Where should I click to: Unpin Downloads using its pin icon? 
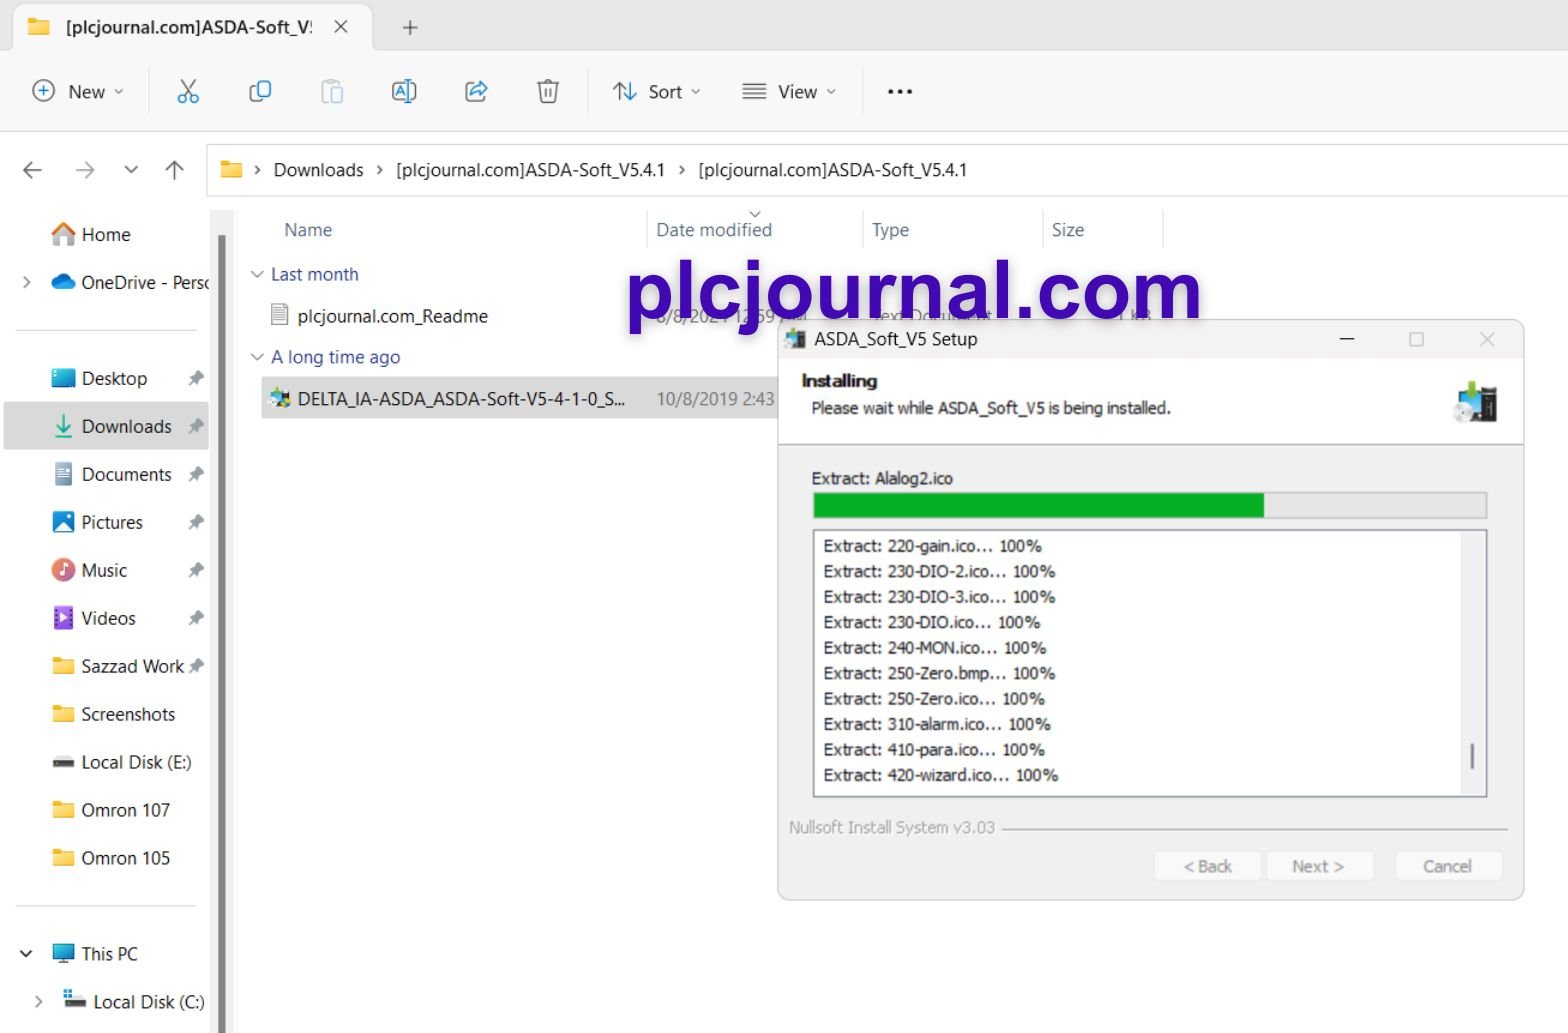coord(196,426)
